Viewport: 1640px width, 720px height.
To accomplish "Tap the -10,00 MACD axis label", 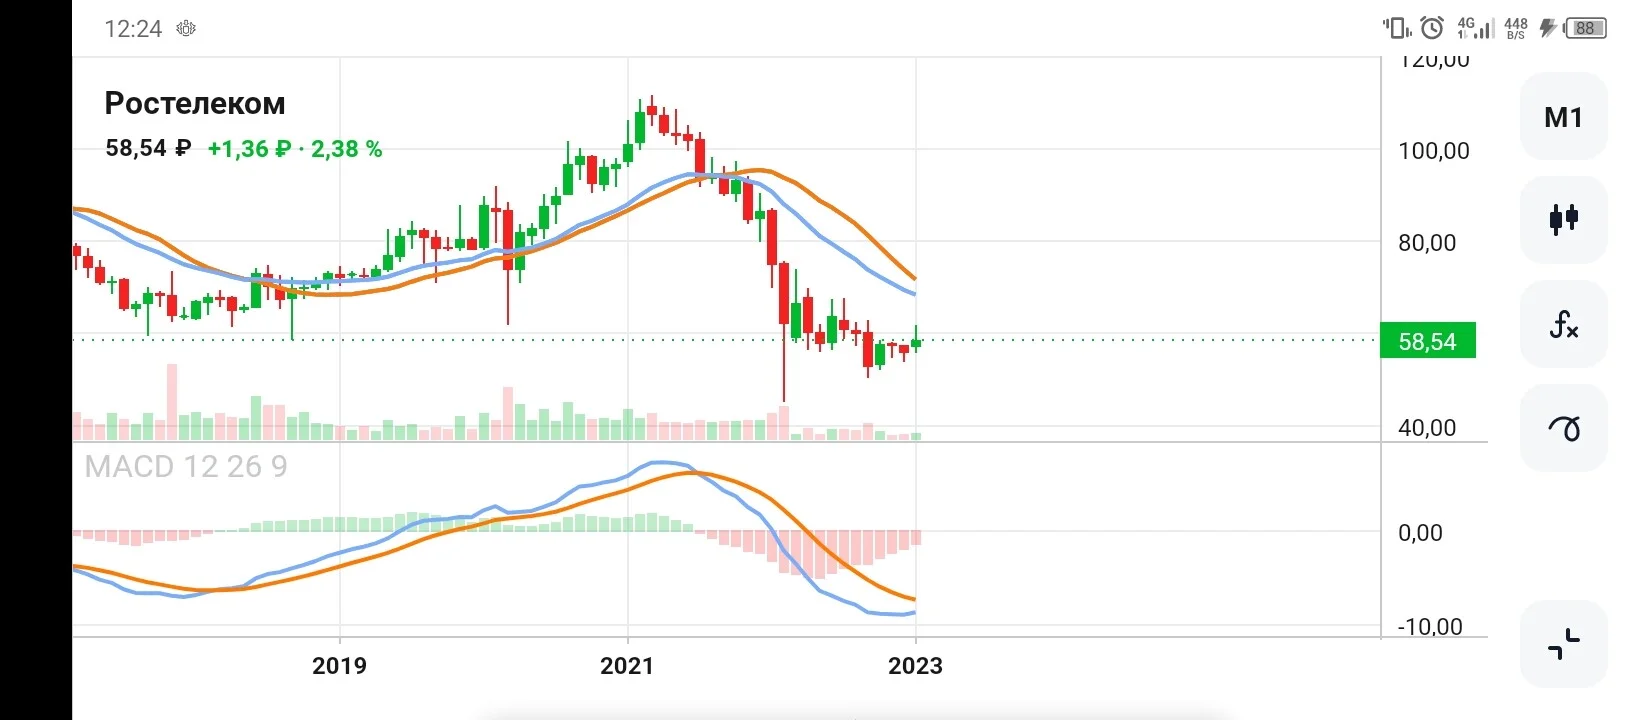I will tap(1430, 627).
